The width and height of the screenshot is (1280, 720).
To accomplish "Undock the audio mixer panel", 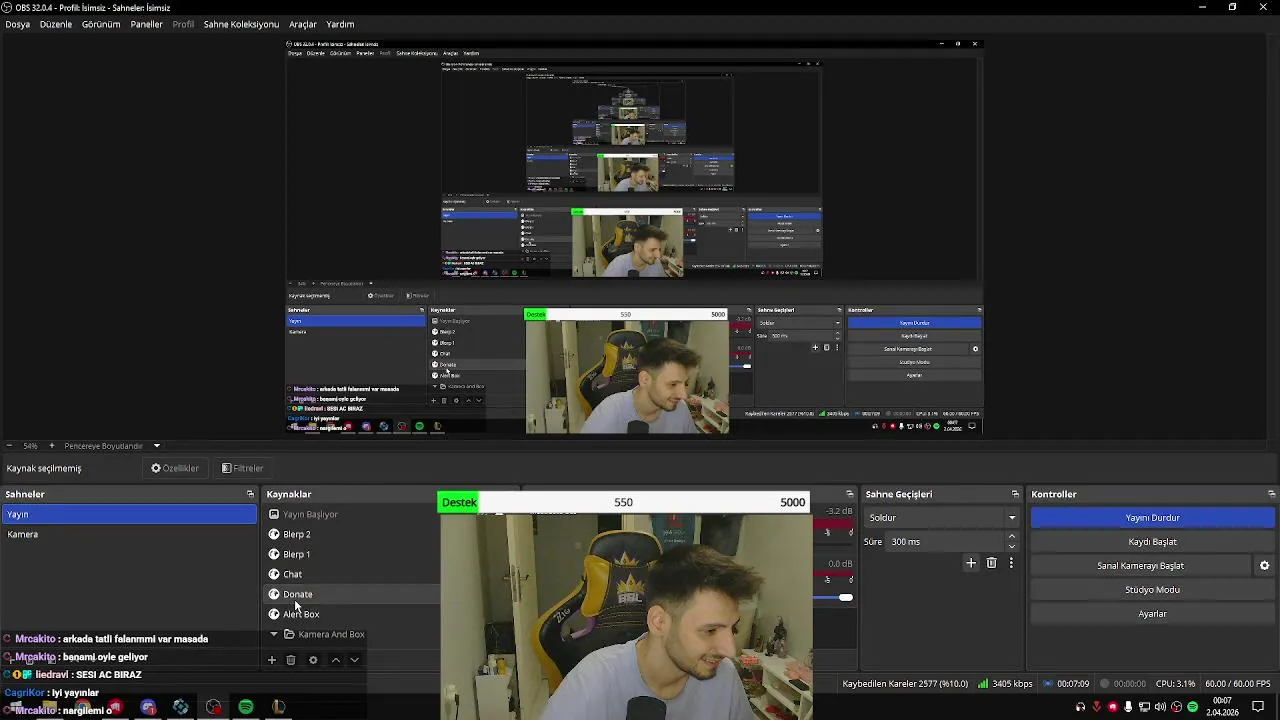I will [x=849, y=494].
